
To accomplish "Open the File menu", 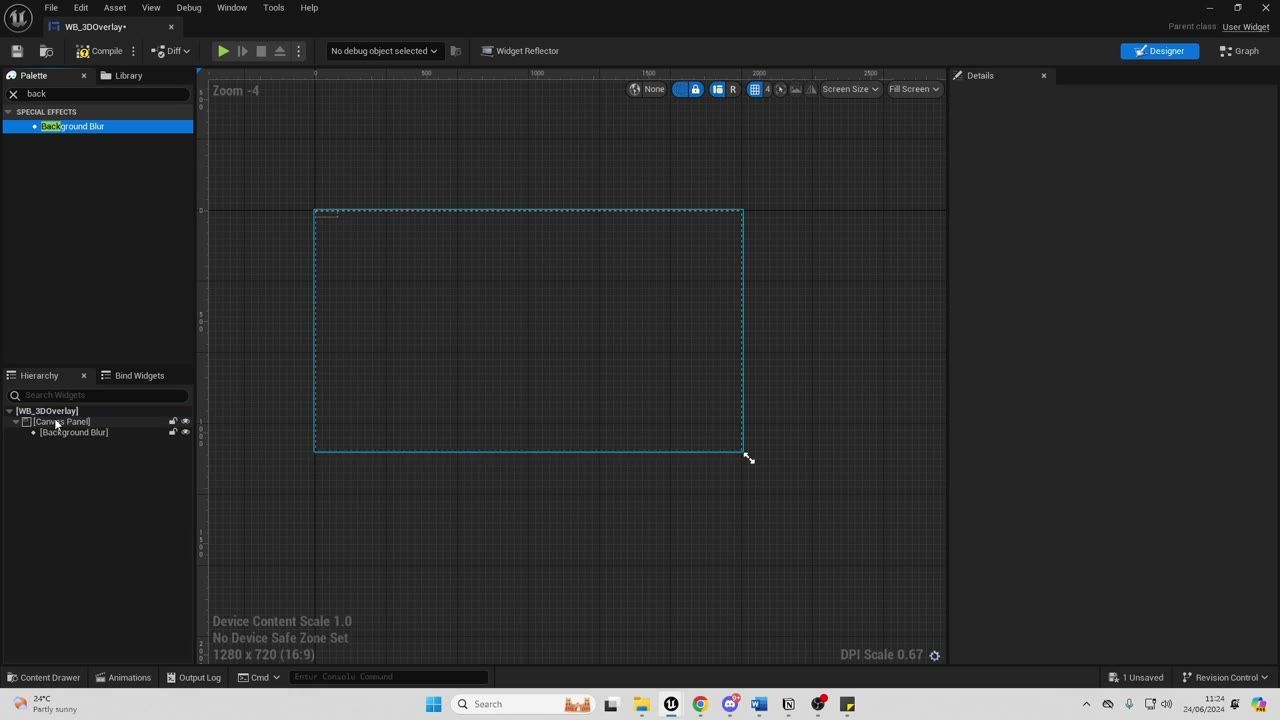I will 51,8.
